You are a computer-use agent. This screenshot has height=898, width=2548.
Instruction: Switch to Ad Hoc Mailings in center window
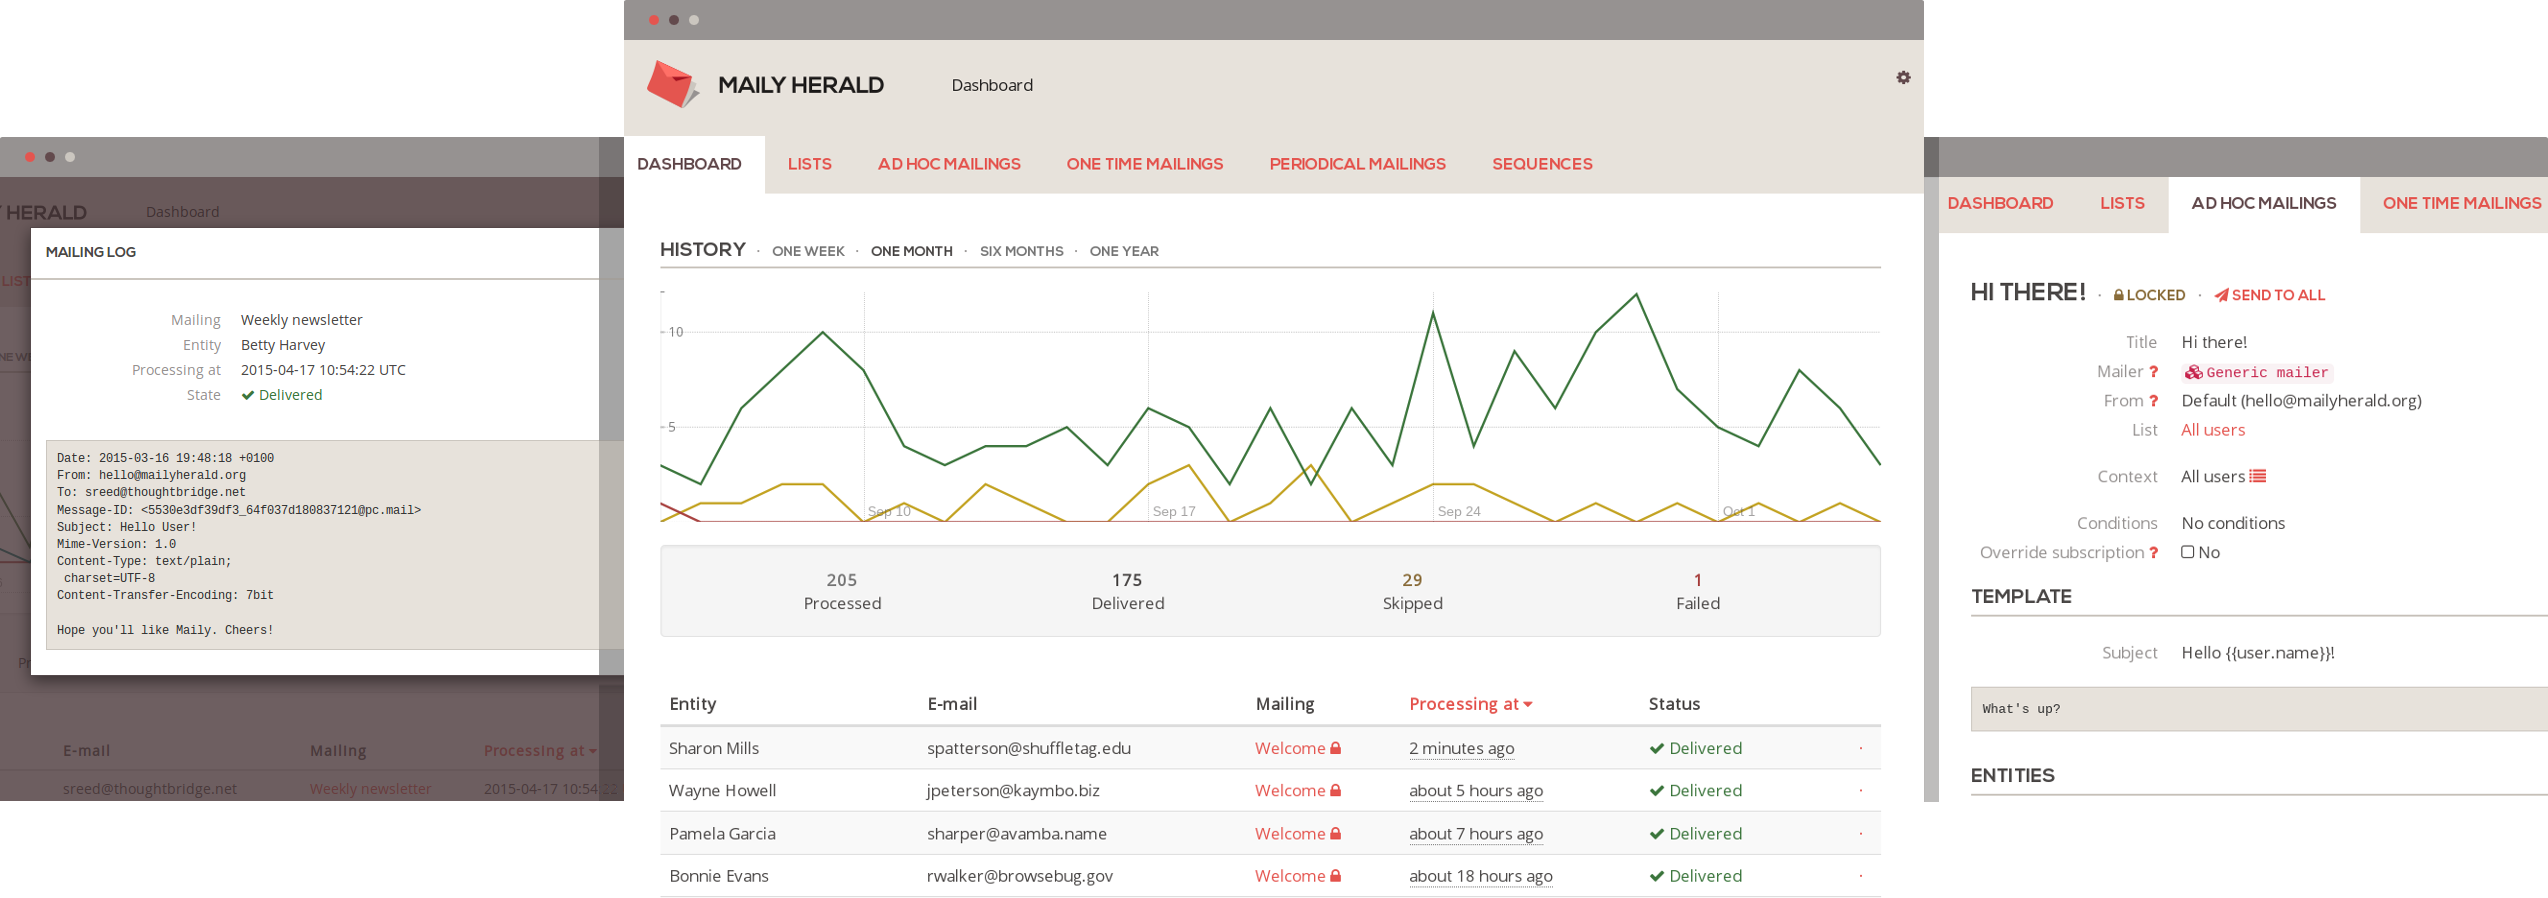pyautogui.click(x=949, y=164)
